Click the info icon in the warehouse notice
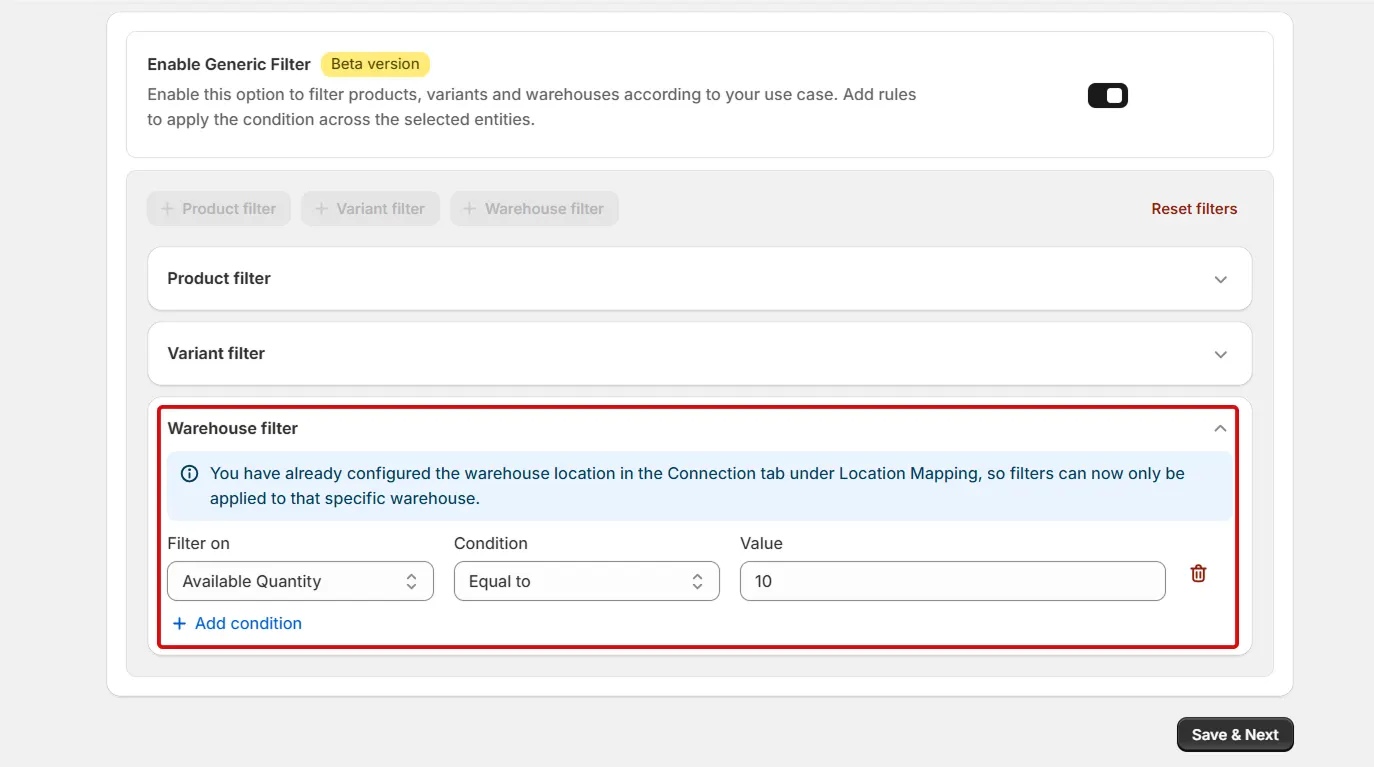The height and width of the screenshot is (767, 1374). coord(189,474)
